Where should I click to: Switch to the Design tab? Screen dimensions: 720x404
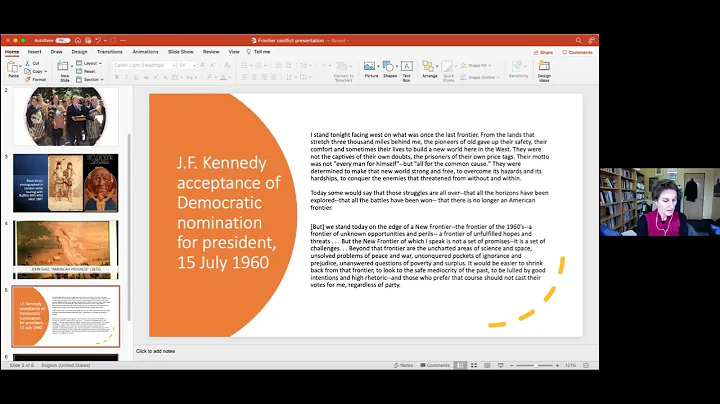tap(79, 52)
